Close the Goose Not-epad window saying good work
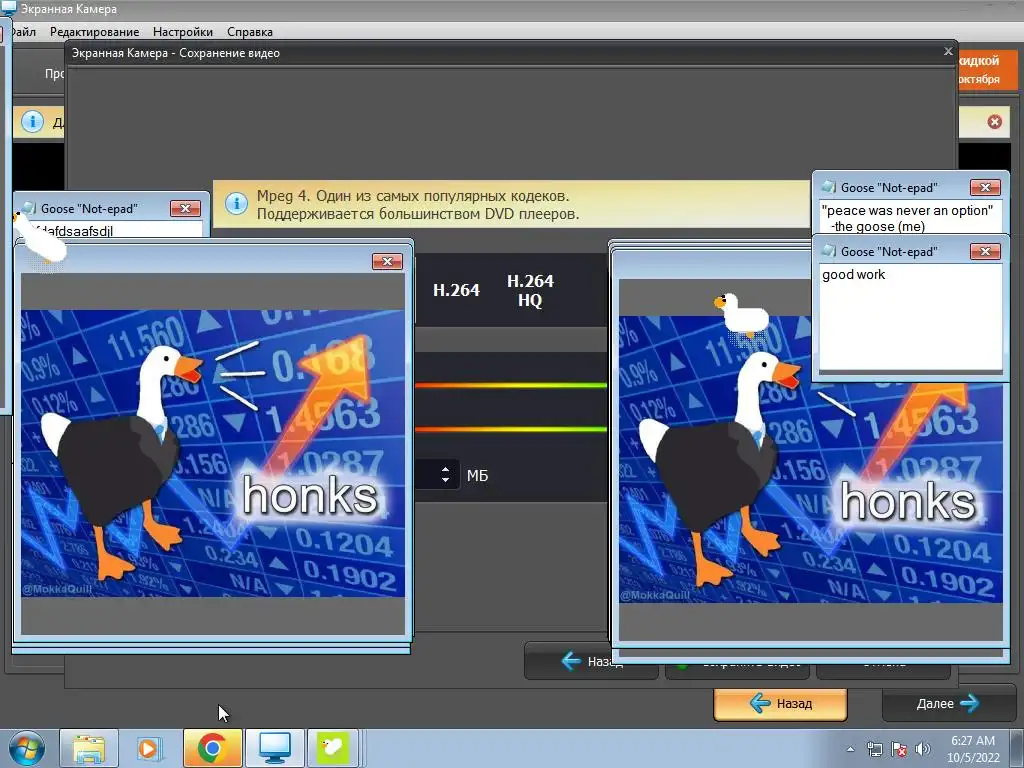Viewport: 1024px width, 768px height. pos(985,251)
